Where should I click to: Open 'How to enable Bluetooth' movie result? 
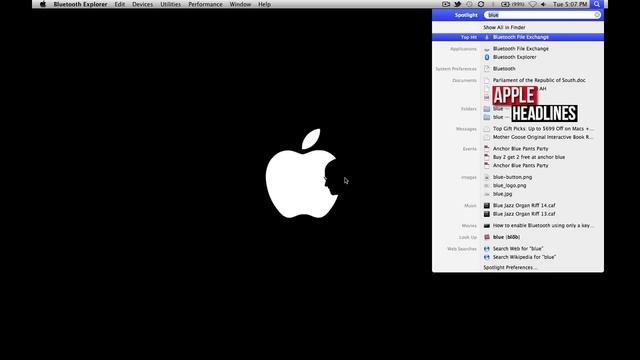543,225
